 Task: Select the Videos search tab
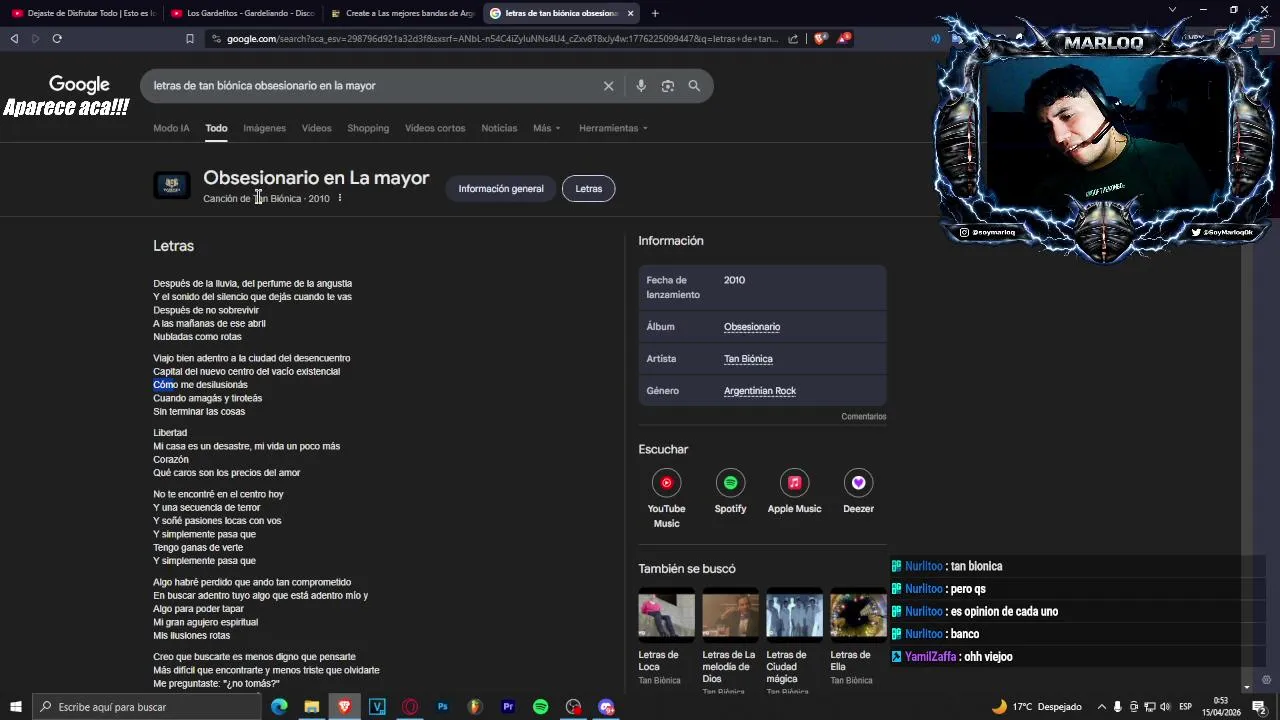(316, 128)
